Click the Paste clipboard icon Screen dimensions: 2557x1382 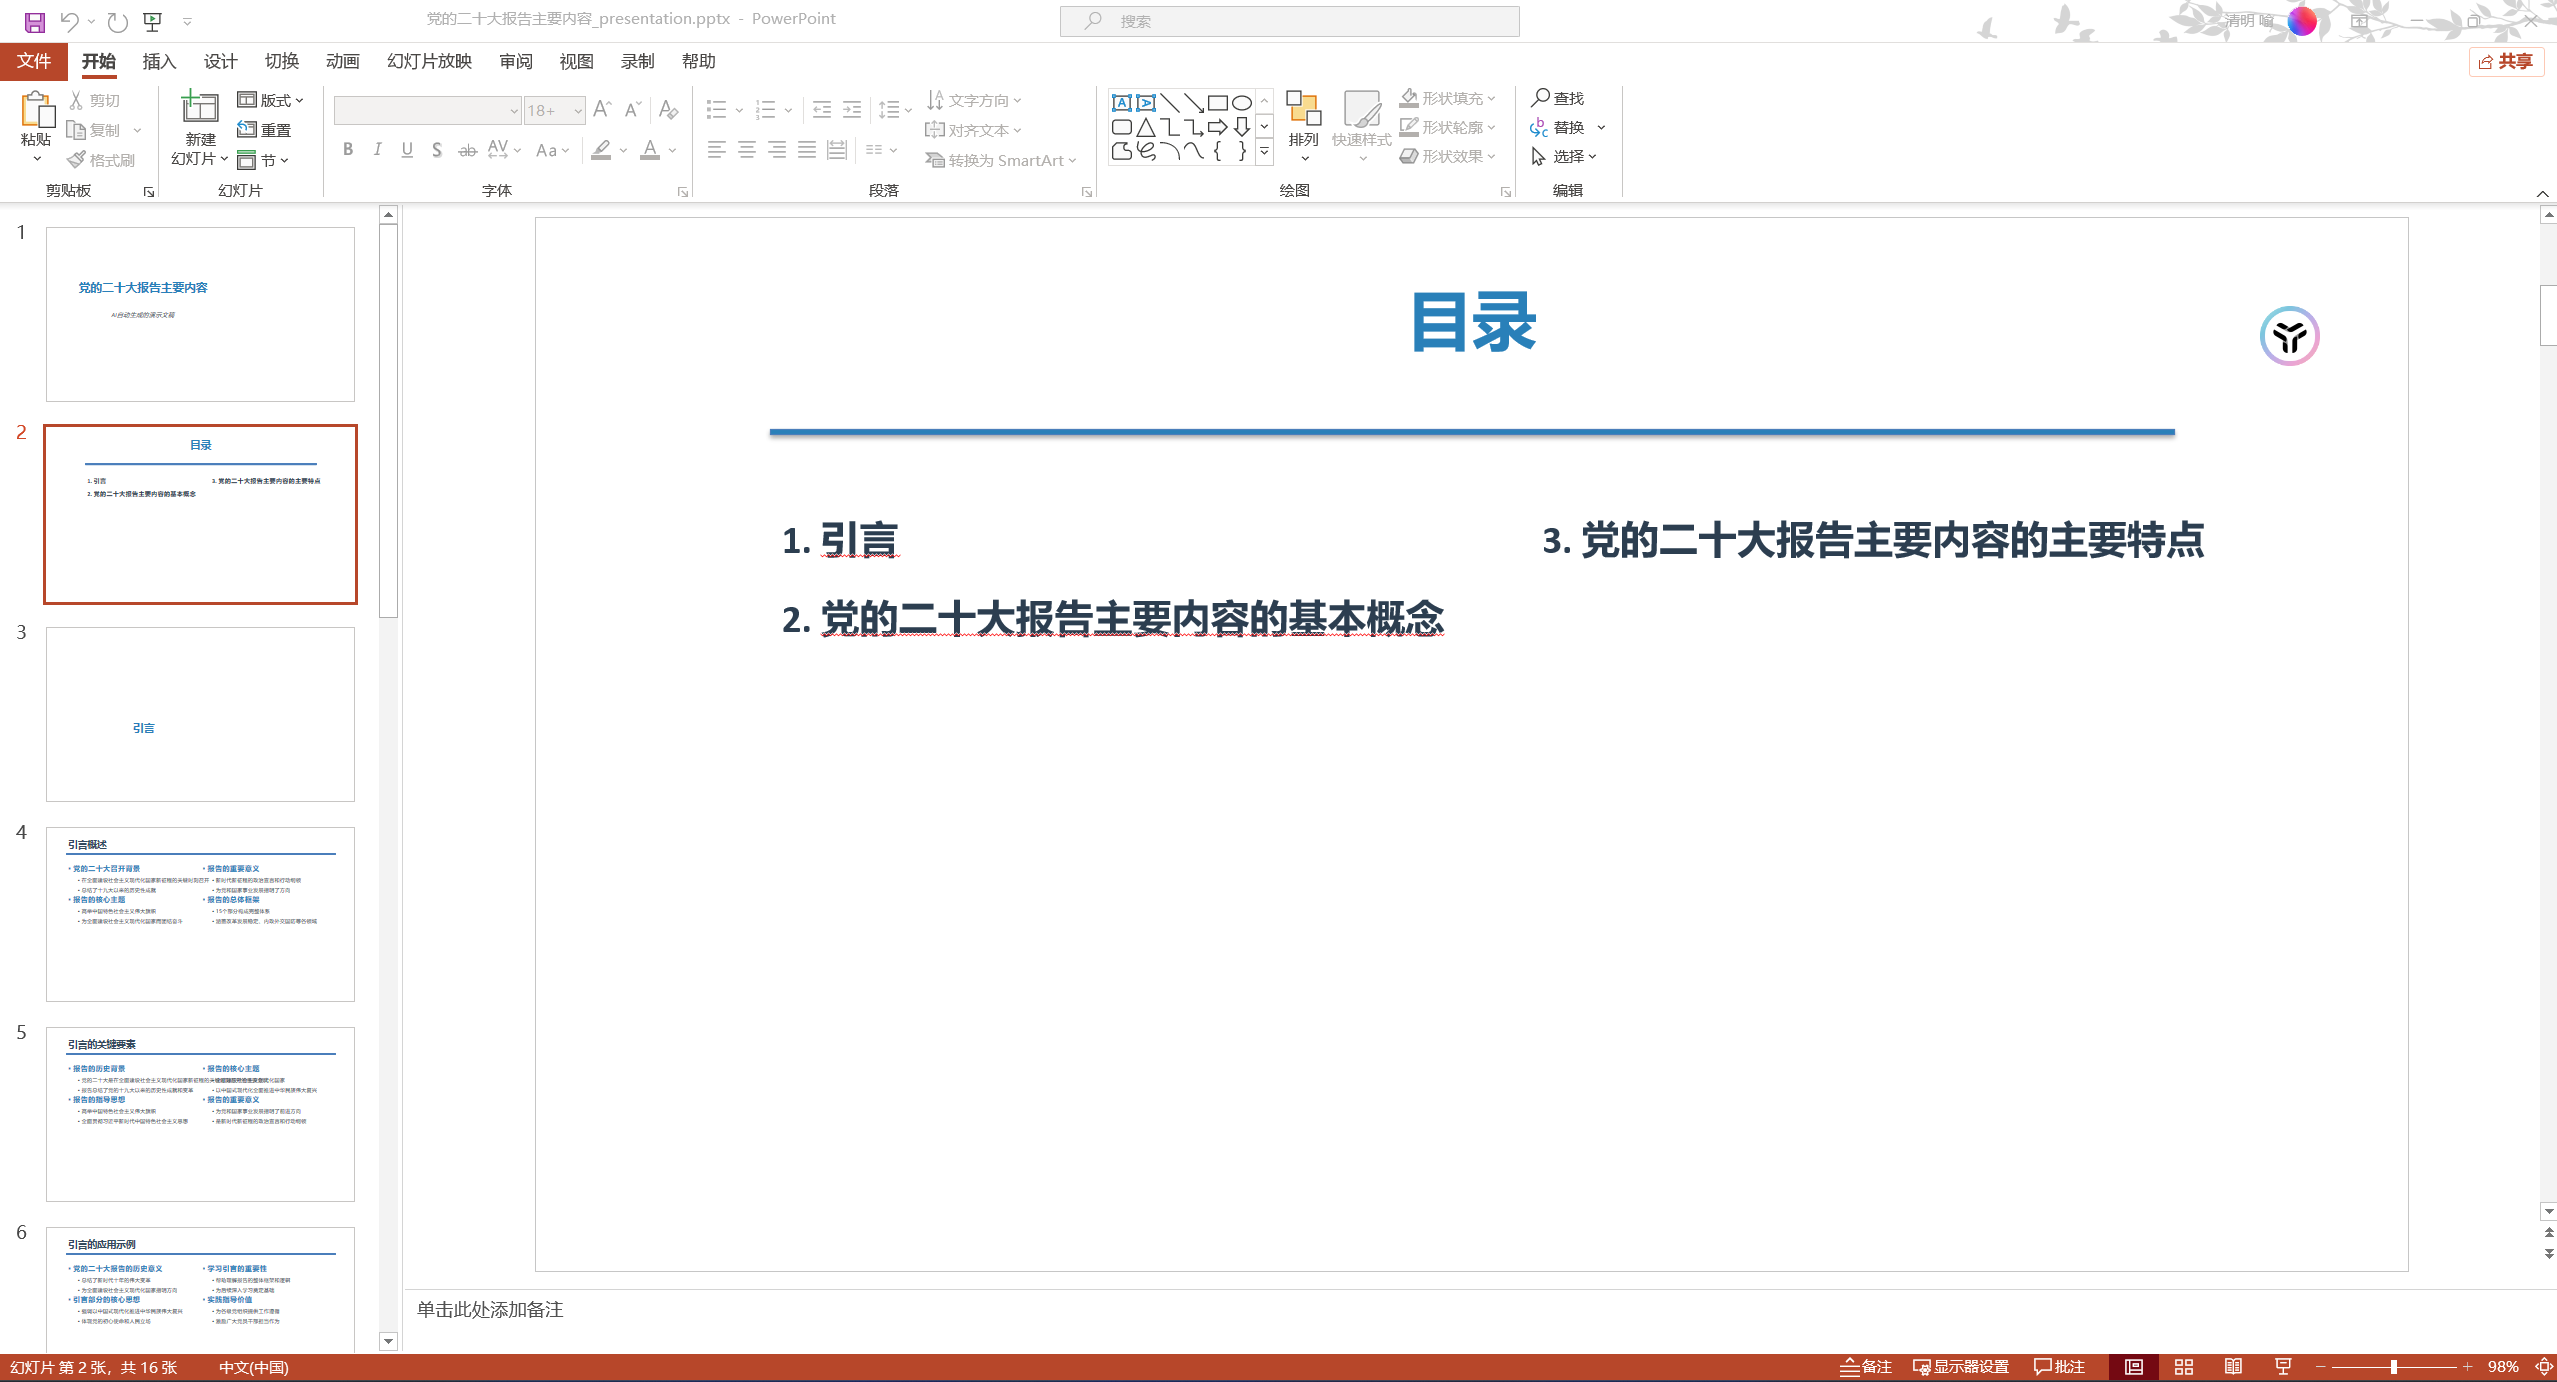click(36, 110)
